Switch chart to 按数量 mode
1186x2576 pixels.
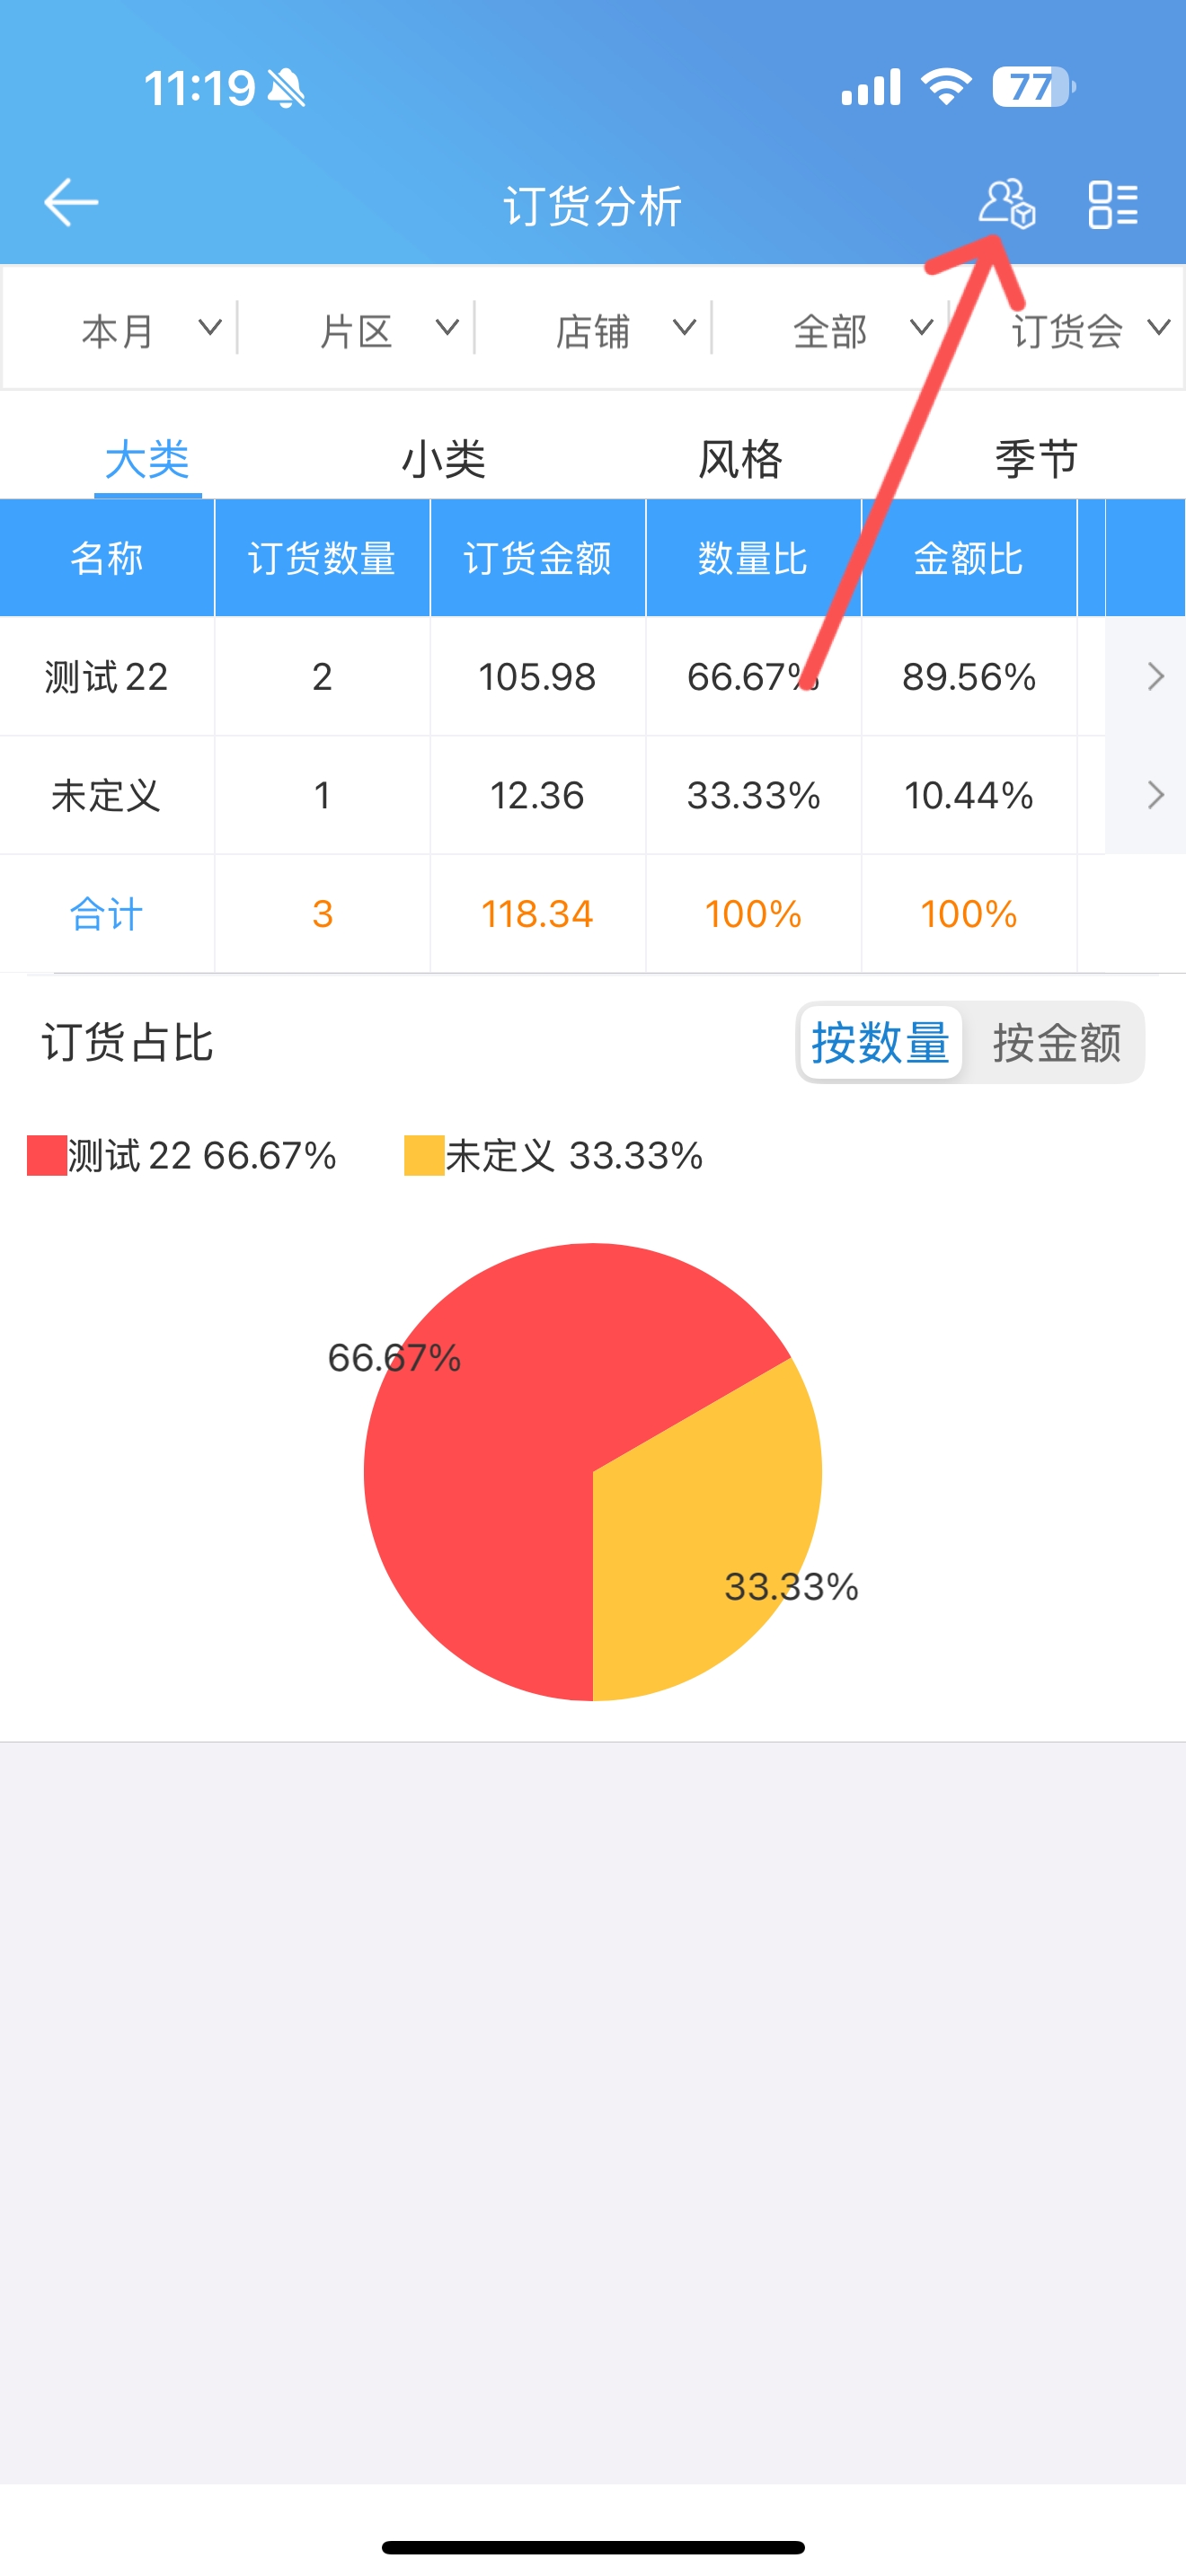(880, 1043)
